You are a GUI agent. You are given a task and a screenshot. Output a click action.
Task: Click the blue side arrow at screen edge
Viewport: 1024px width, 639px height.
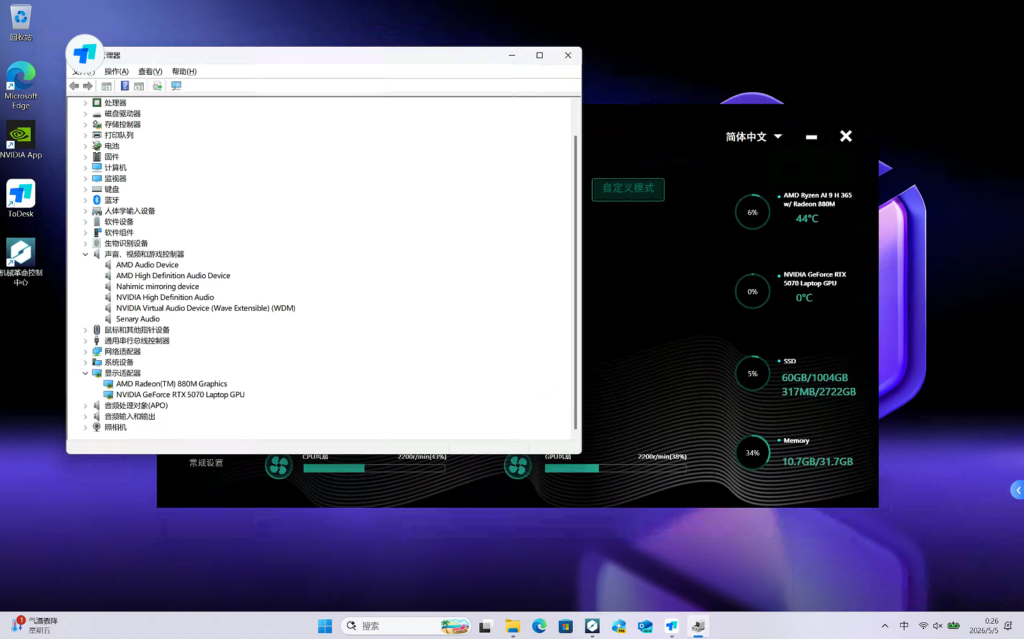(1017, 490)
